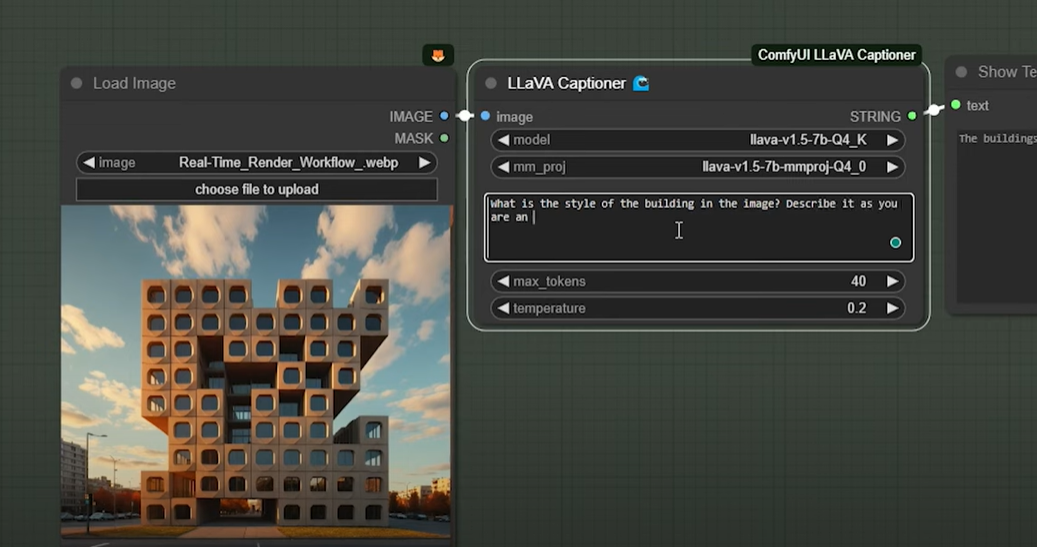
Task: Click the choose file to upload button
Action: pyautogui.click(x=257, y=189)
